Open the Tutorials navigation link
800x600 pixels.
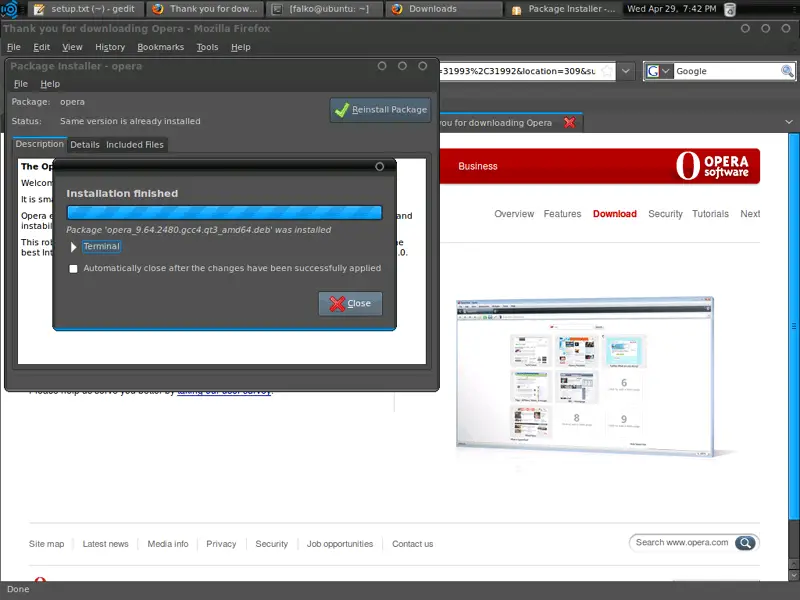[x=710, y=214]
